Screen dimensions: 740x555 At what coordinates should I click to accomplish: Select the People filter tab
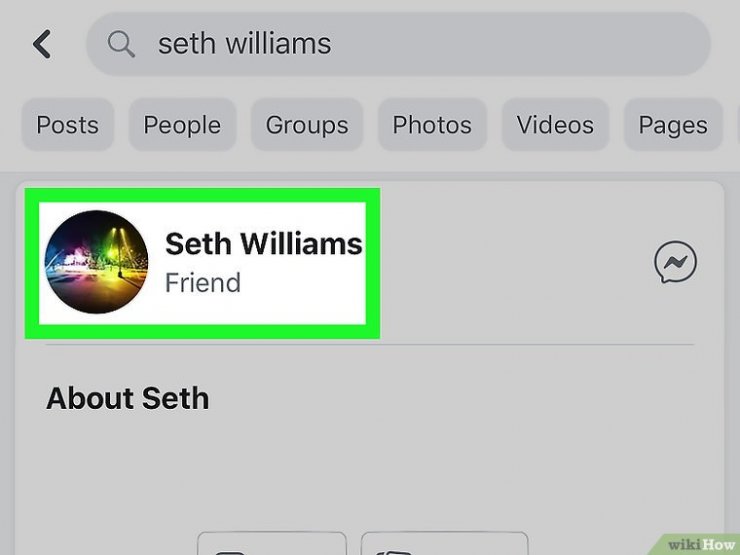[182, 125]
